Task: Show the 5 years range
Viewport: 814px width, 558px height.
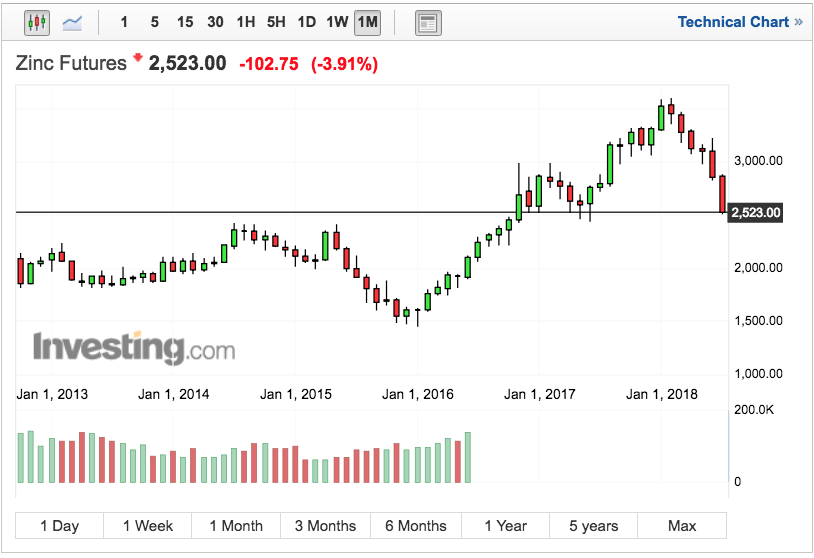Action: (x=593, y=526)
